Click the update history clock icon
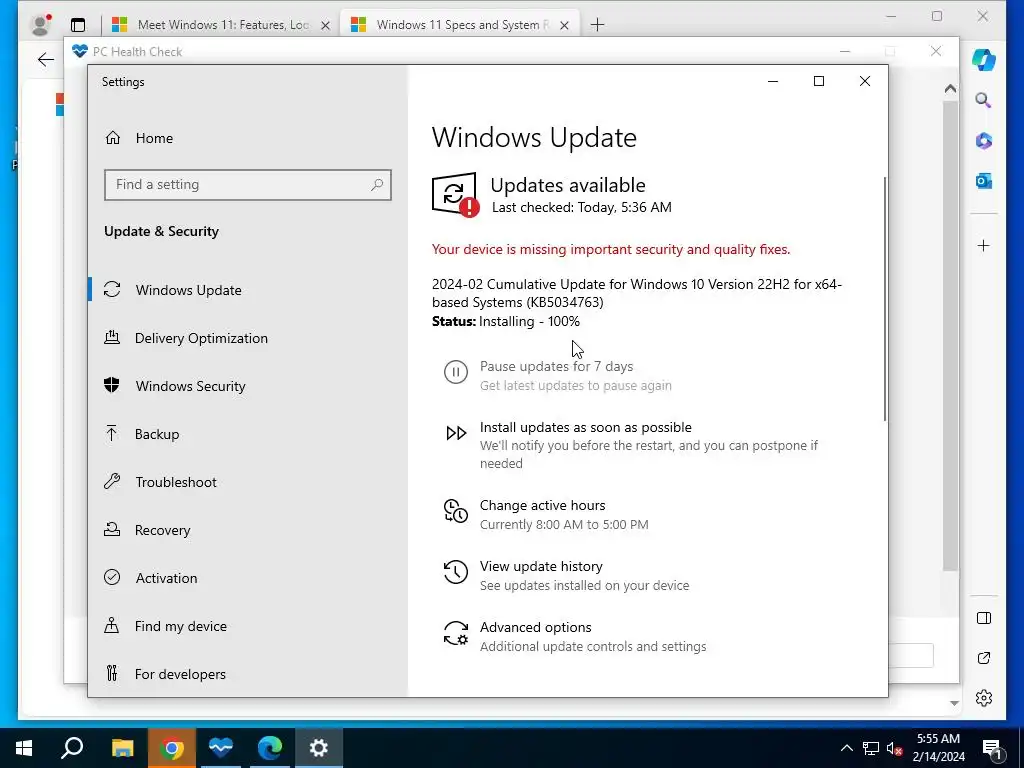 (x=456, y=572)
